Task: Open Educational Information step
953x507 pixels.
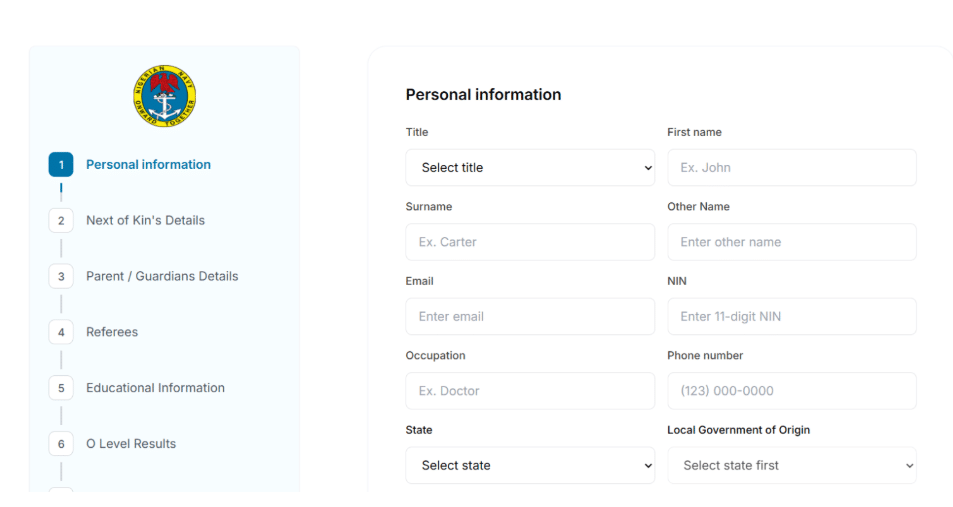Action: click(155, 388)
